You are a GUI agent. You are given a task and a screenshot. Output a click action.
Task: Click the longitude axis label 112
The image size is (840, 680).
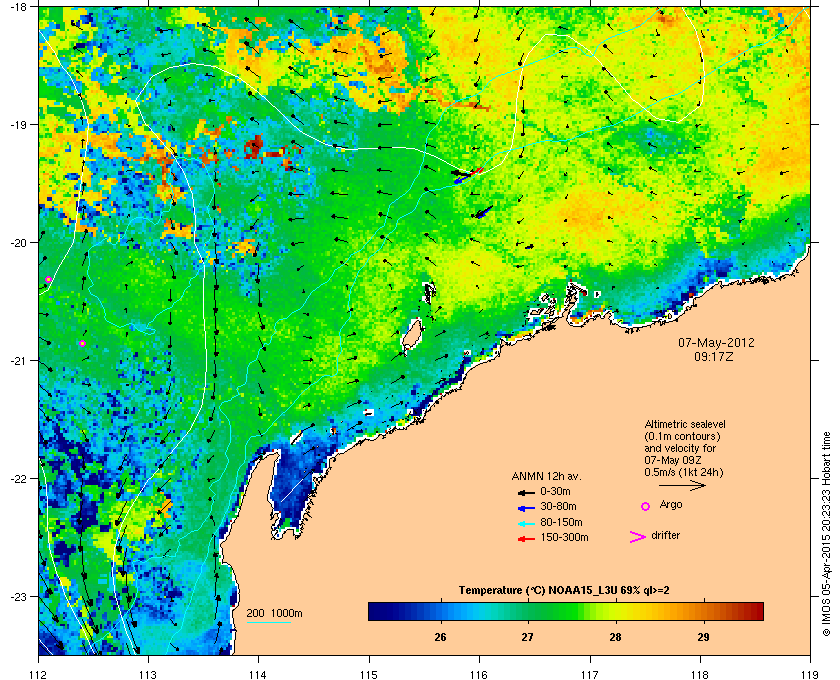click(x=39, y=674)
